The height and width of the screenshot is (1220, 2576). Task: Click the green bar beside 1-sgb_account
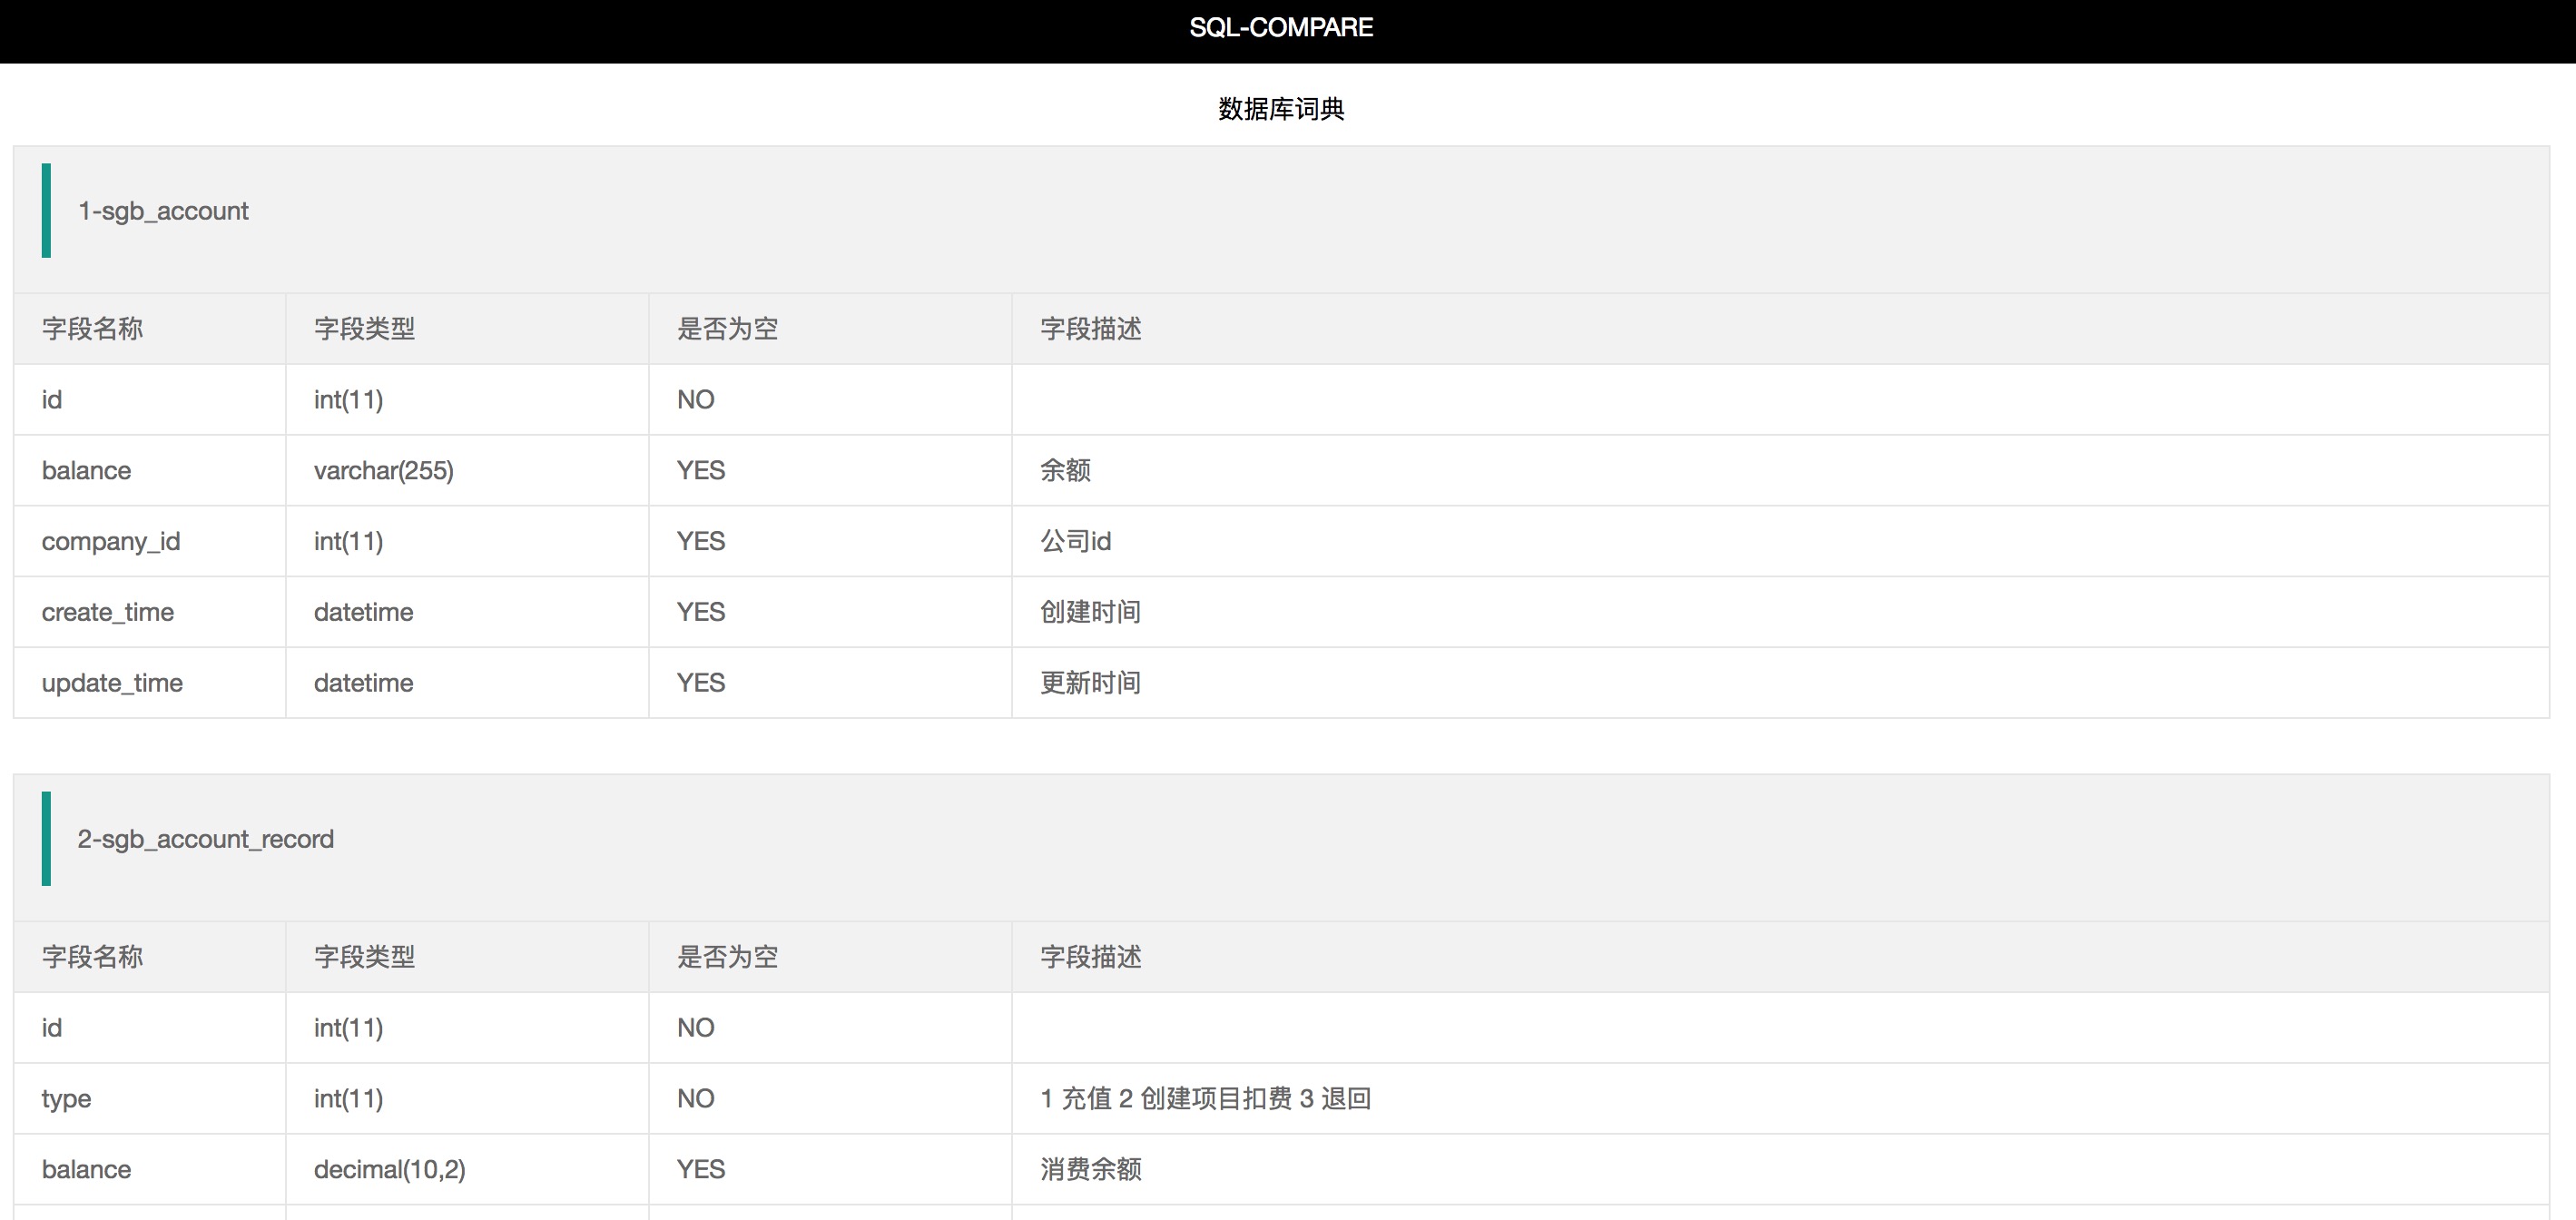46,211
